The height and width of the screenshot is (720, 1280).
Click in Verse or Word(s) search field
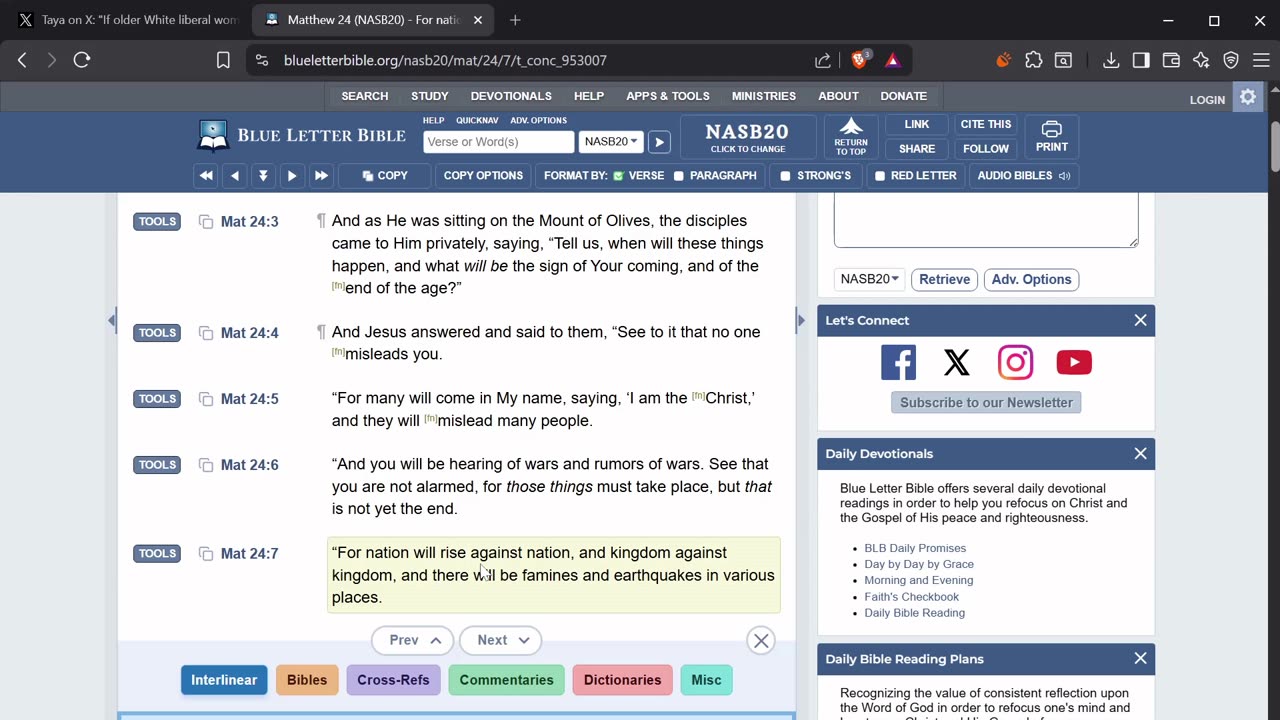coord(498,142)
